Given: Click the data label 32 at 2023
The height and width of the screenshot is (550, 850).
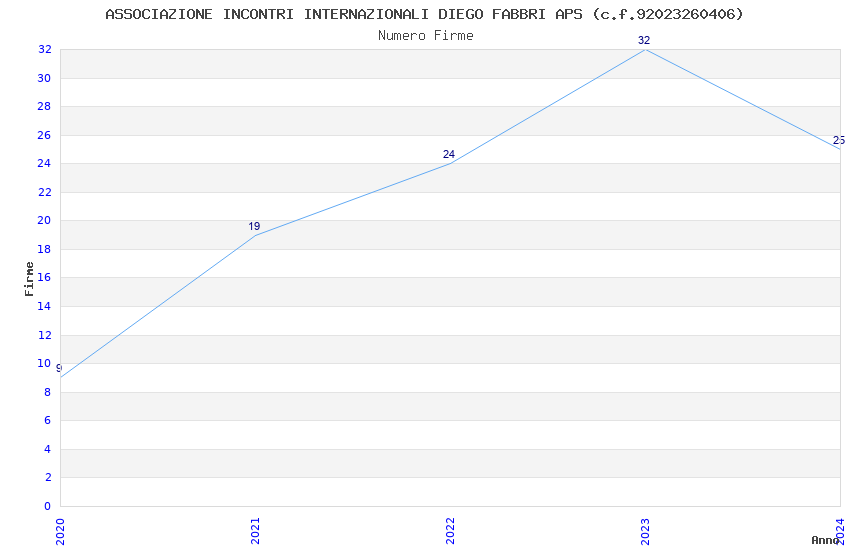Looking at the screenshot, I should pos(644,40).
